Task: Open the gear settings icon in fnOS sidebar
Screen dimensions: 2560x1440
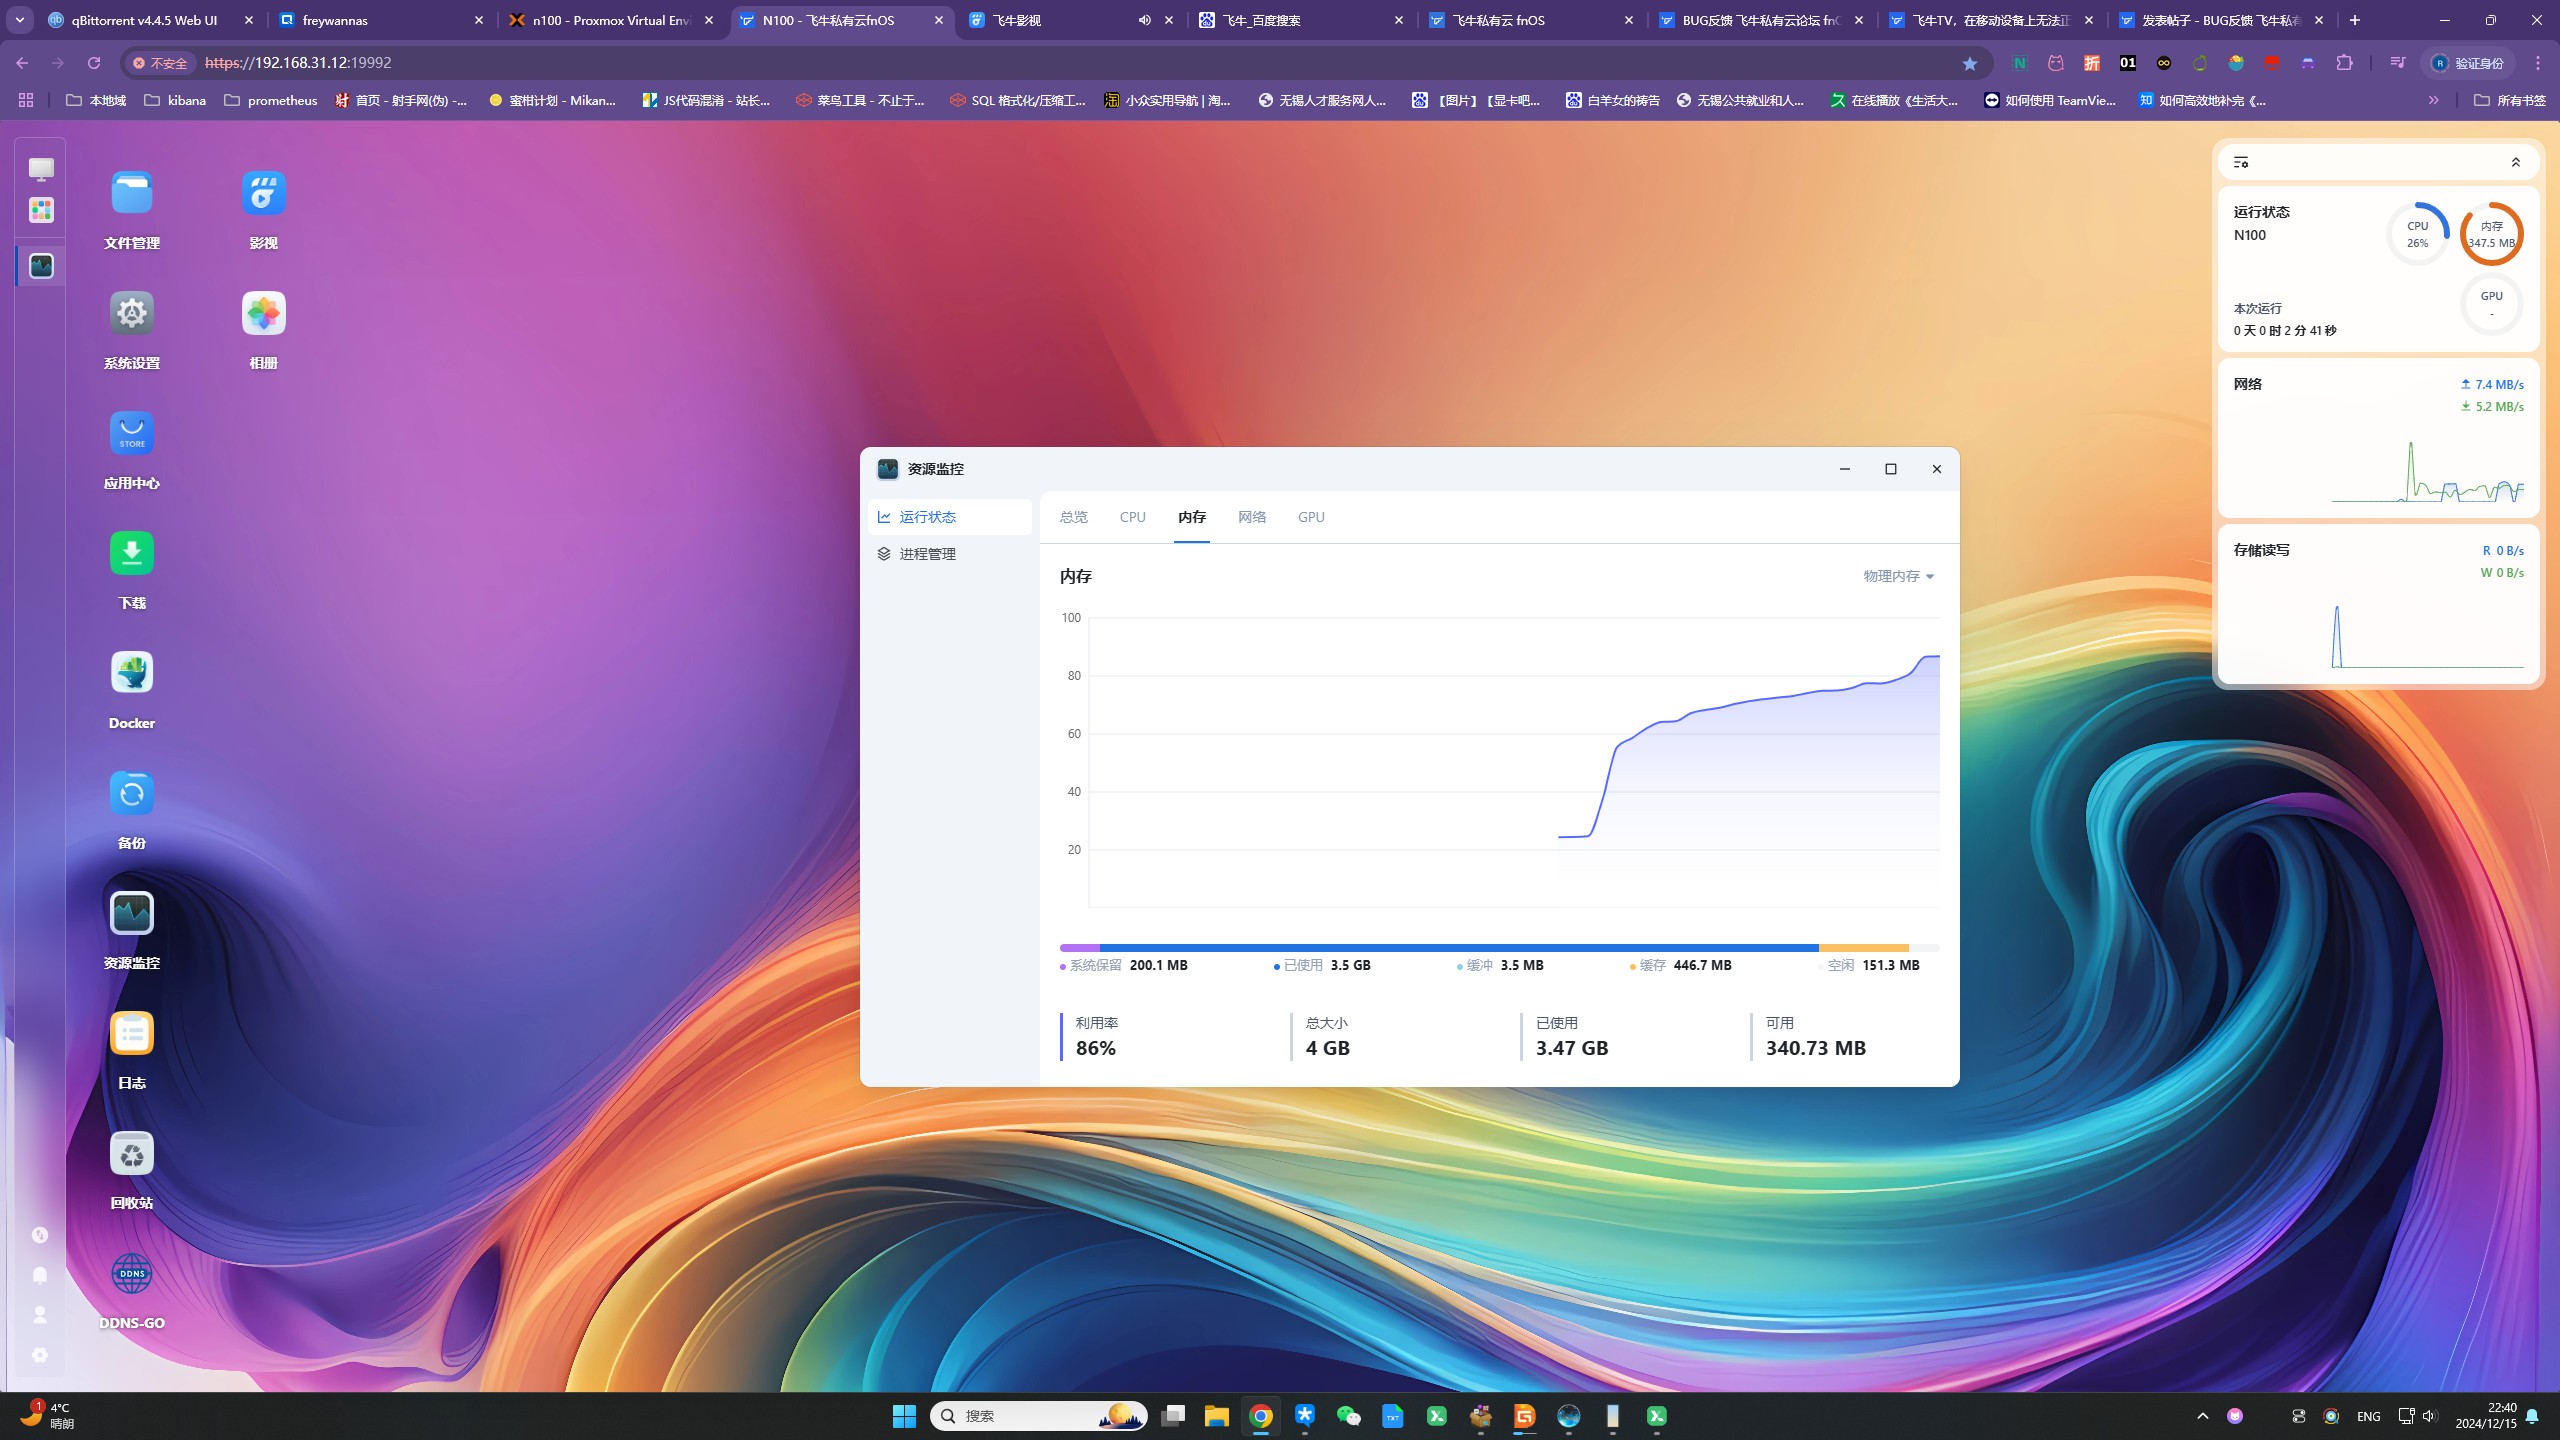Action: [40, 1355]
